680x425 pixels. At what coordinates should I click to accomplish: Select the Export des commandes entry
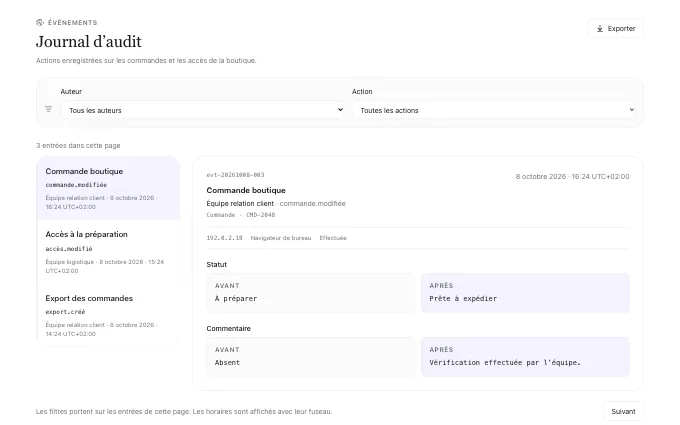(x=108, y=315)
